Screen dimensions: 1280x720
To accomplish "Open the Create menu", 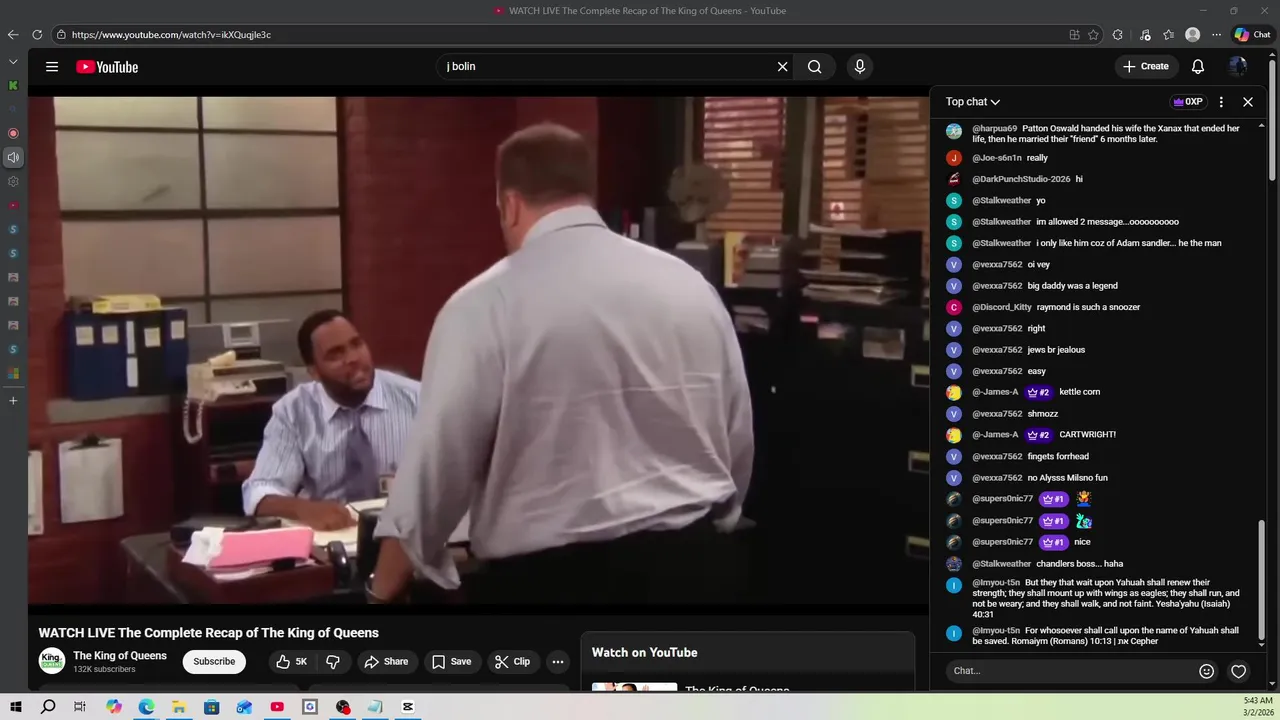I will click(x=1146, y=66).
